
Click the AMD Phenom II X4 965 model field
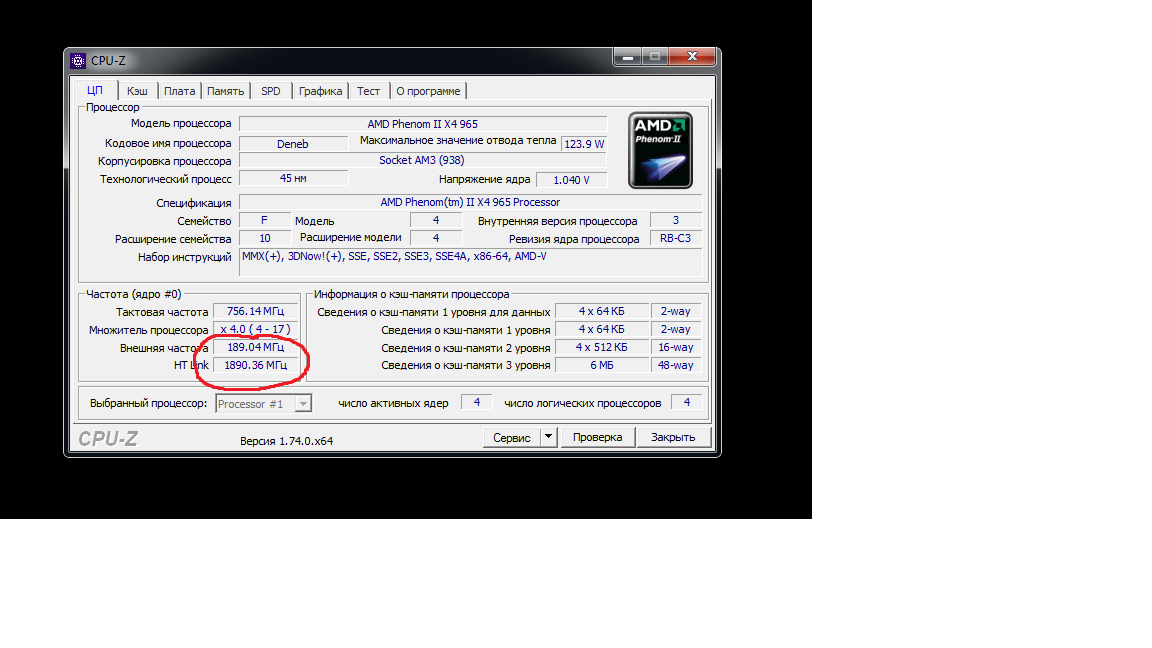coord(423,124)
